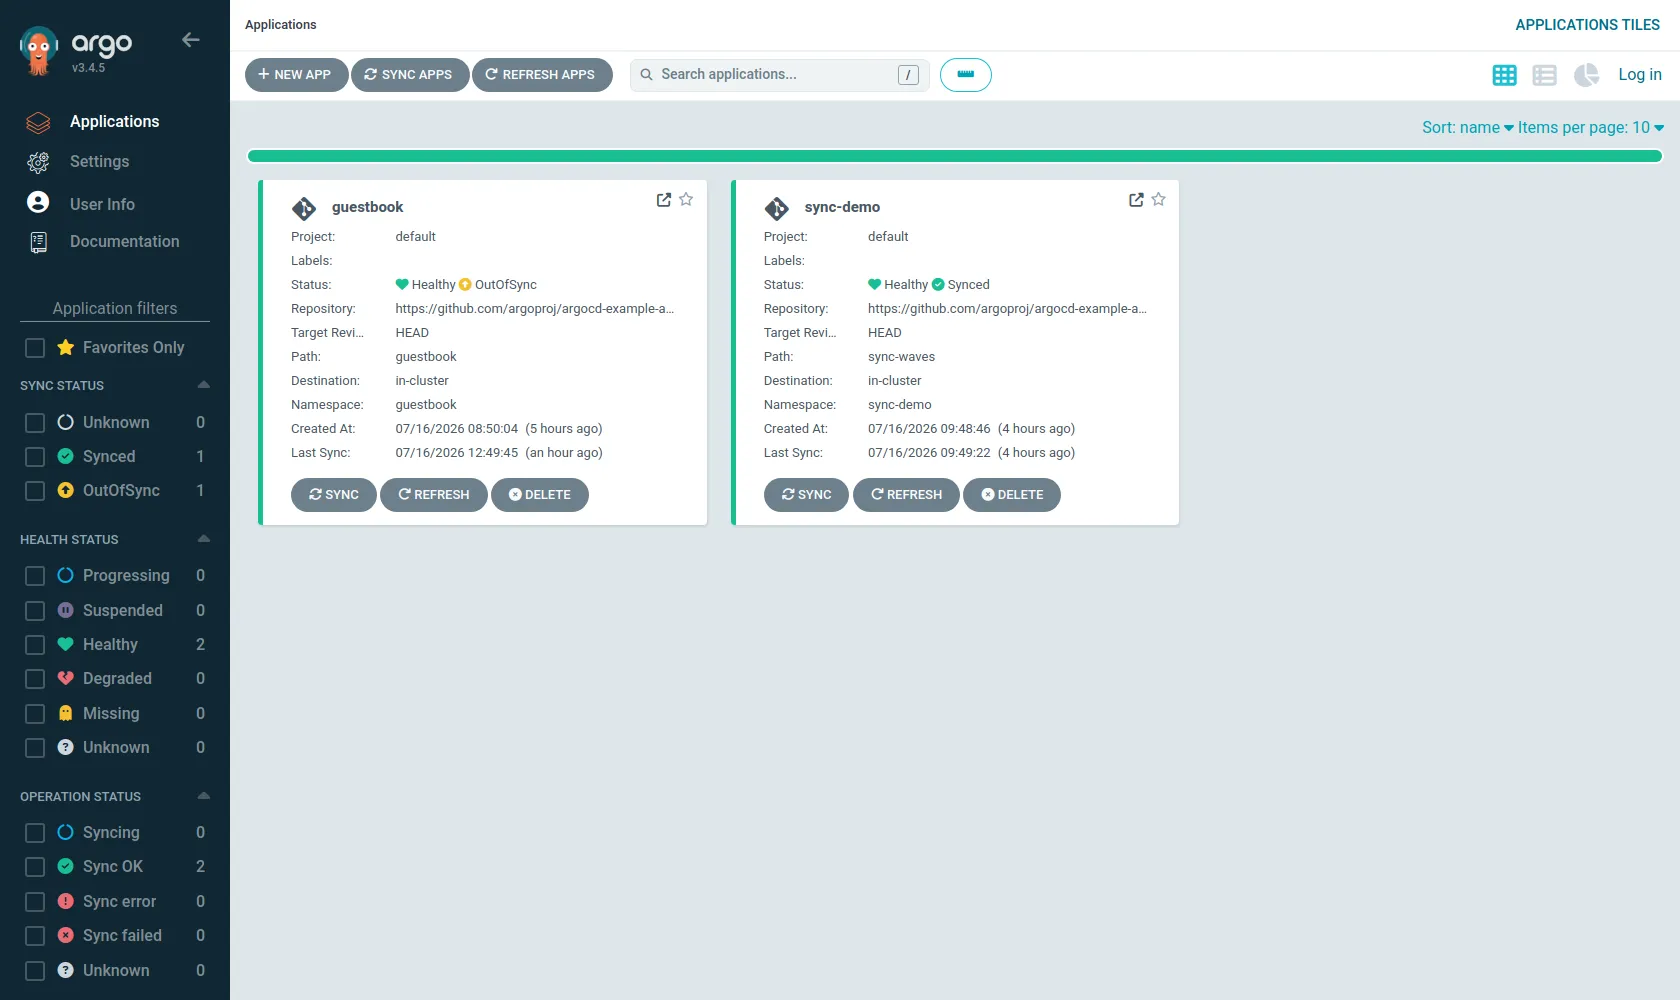Click the Log in link
Screen dimensions: 1680x1000
pos(1640,75)
